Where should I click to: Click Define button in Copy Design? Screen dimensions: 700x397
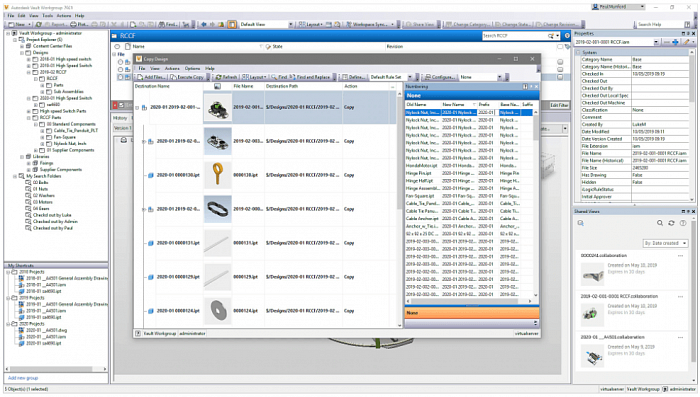coord(353,77)
